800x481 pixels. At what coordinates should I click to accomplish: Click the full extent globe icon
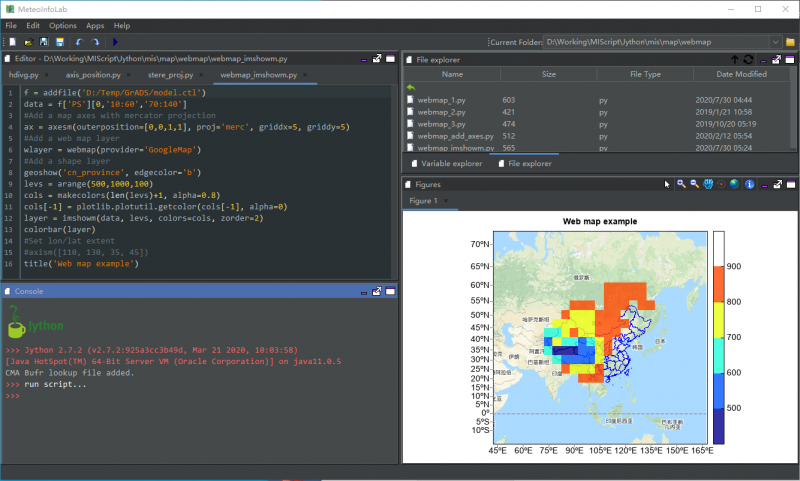click(x=735, y=184)
